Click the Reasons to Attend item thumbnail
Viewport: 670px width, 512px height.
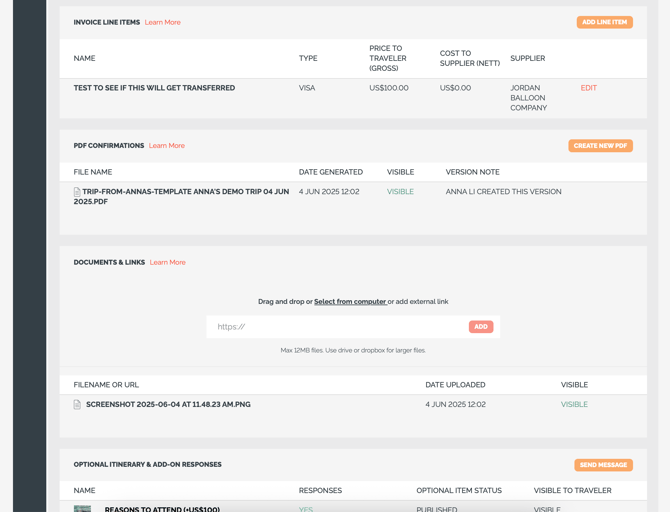point(83,508)
